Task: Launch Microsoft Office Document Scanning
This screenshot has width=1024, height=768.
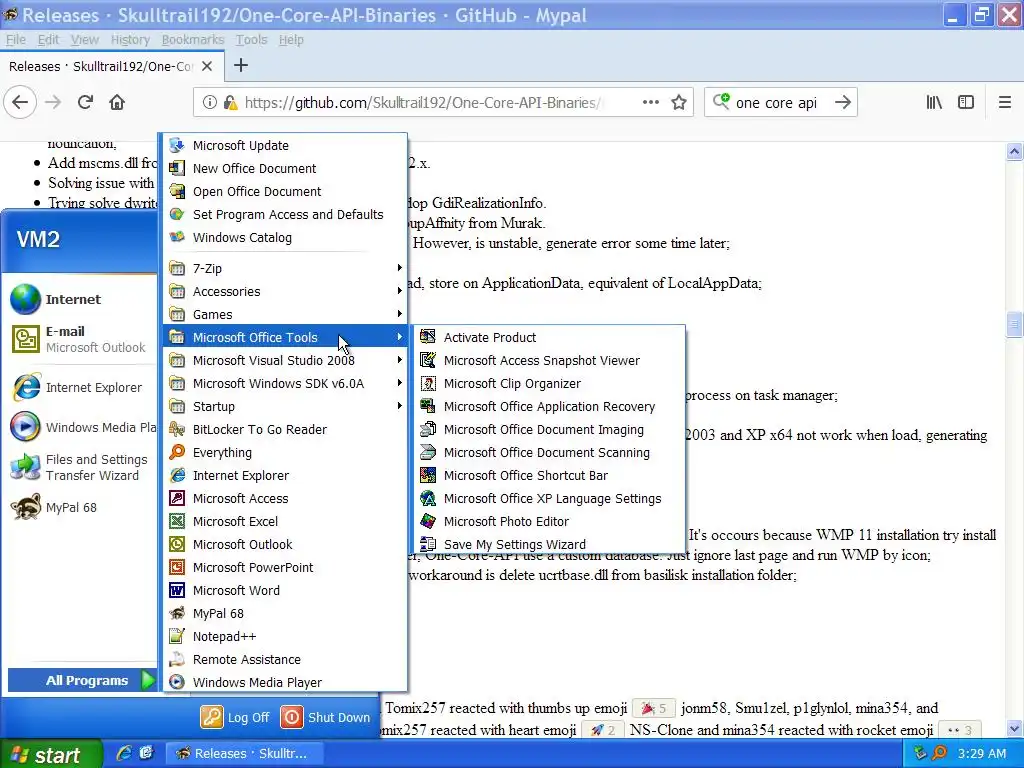Action: click(x=549, y=453)
